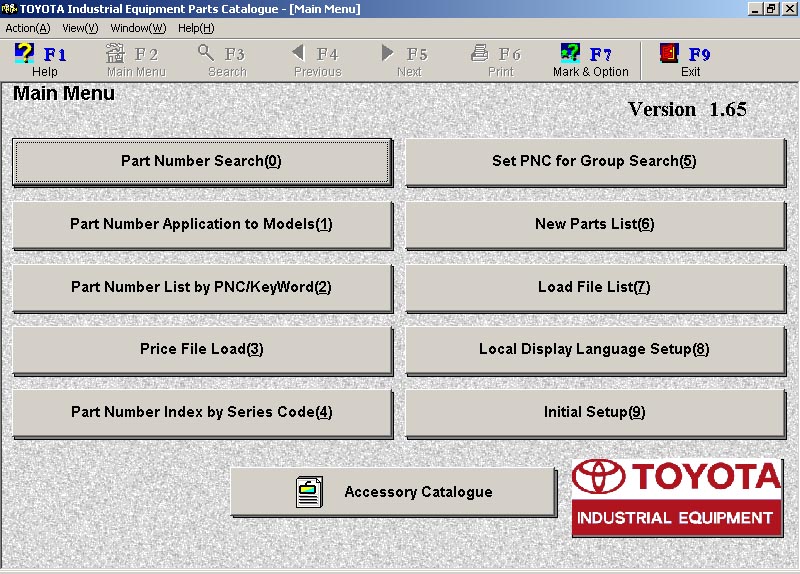
Task: Click the F9 Exit door icon
Action: click(669, 53)
